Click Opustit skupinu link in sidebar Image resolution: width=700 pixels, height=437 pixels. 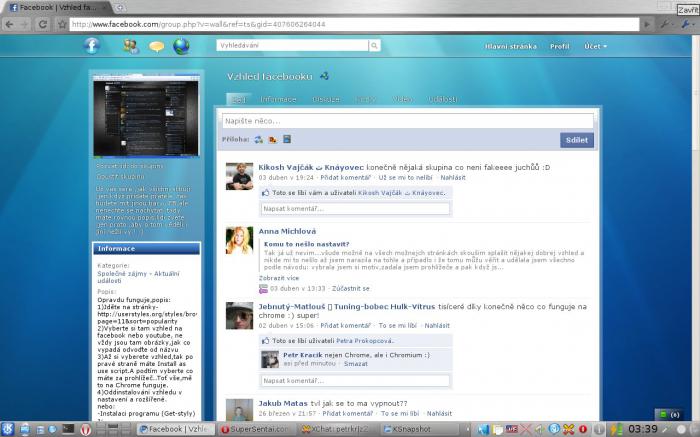pyautogui.click(x=121, y=176)
